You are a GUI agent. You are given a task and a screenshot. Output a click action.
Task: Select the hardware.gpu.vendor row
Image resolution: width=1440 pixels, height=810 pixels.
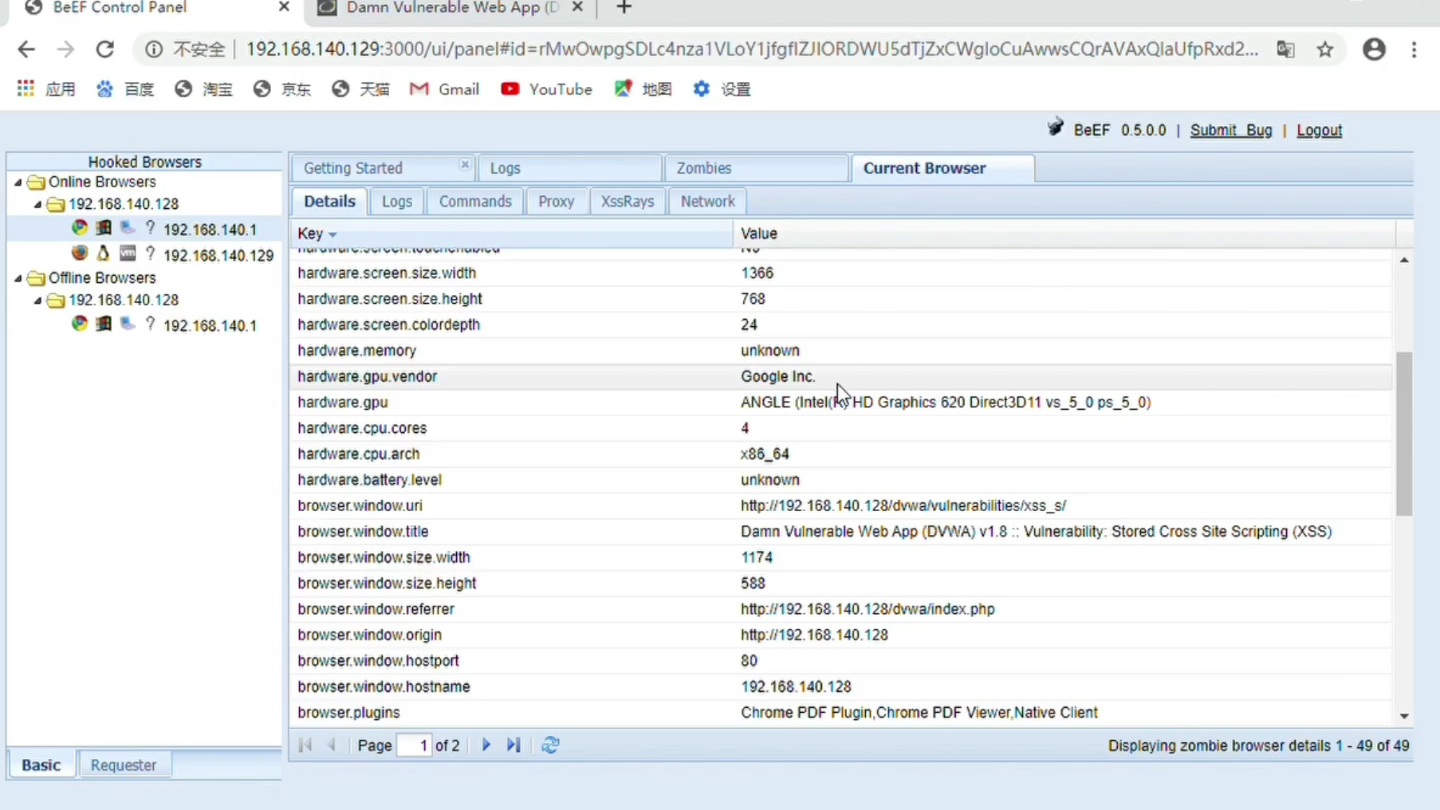(x=842, y=377)
